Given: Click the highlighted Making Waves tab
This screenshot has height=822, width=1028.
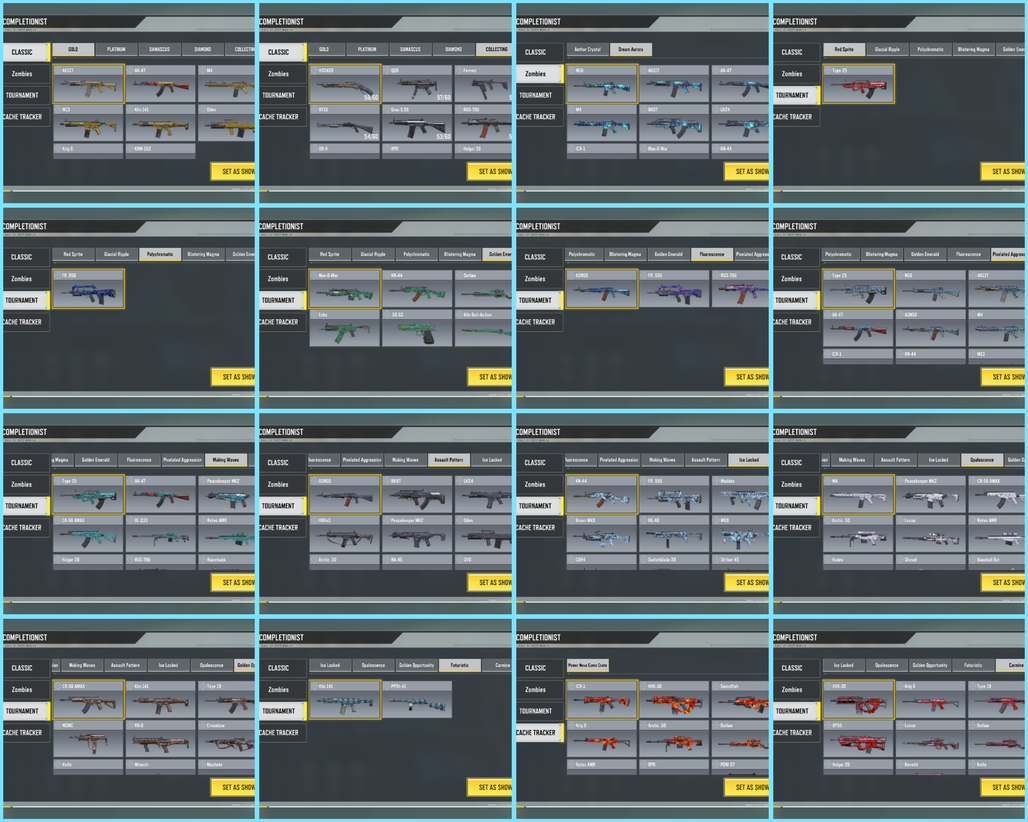Looking at the screenshot, I should (226, 460).
